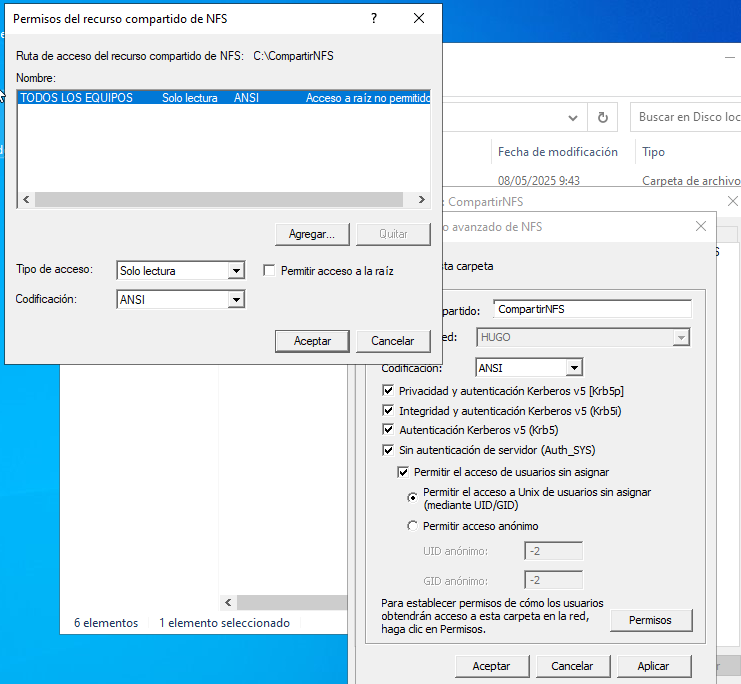Close the advanced NFS sharing dialog
Screen dimensions: 741x684
[x=701, y=227]
